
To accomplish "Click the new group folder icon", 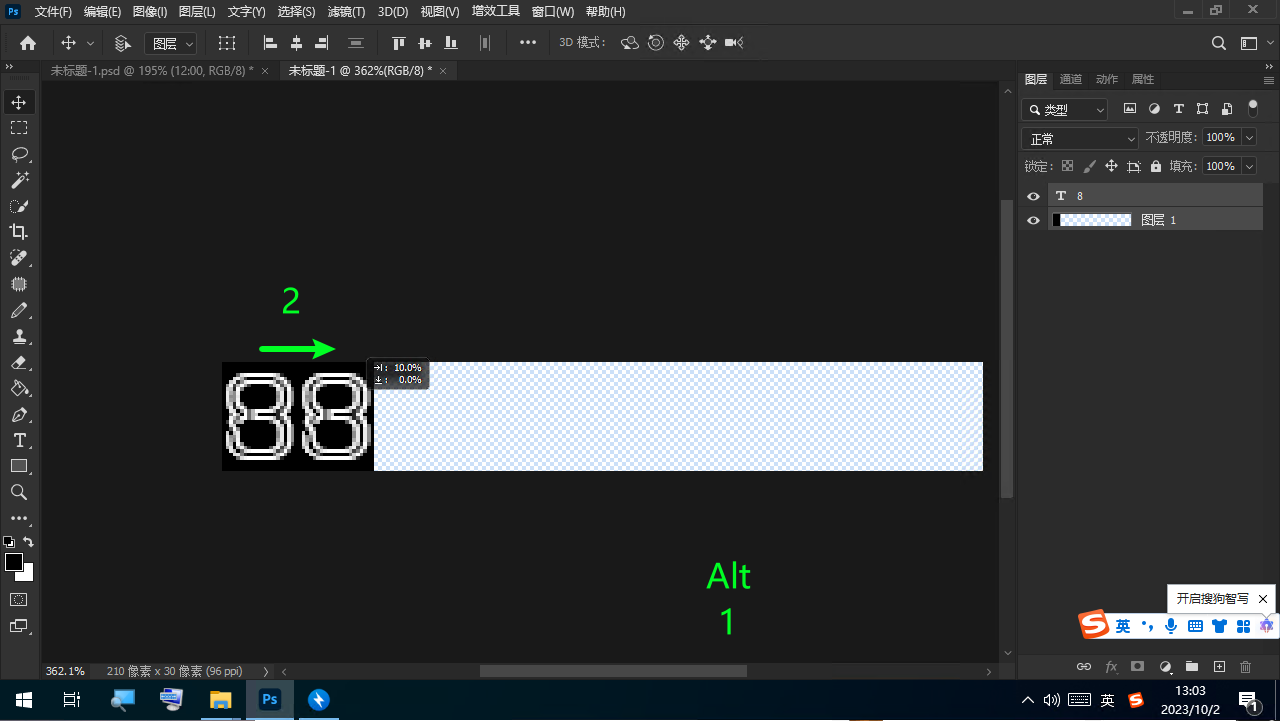I will [1192, 666].
